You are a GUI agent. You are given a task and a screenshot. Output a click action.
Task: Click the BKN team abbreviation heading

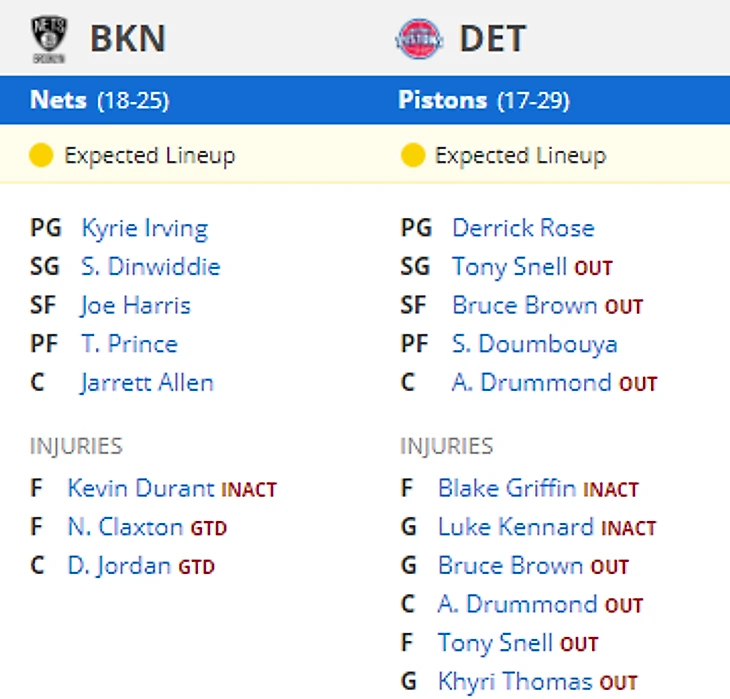click(x=128, y=39)
